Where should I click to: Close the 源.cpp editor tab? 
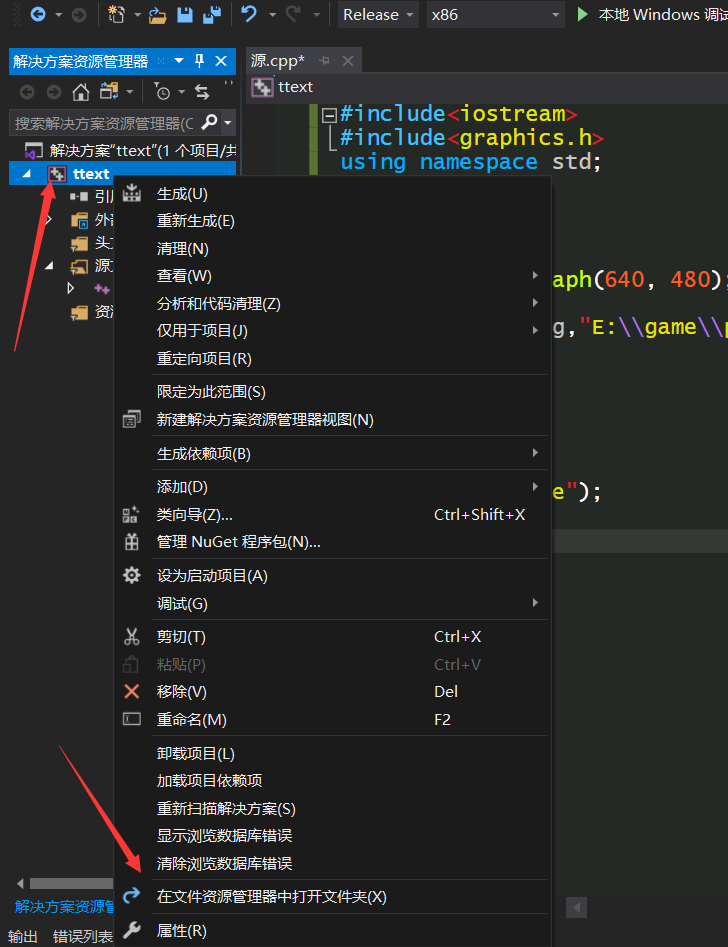[347, 60]
